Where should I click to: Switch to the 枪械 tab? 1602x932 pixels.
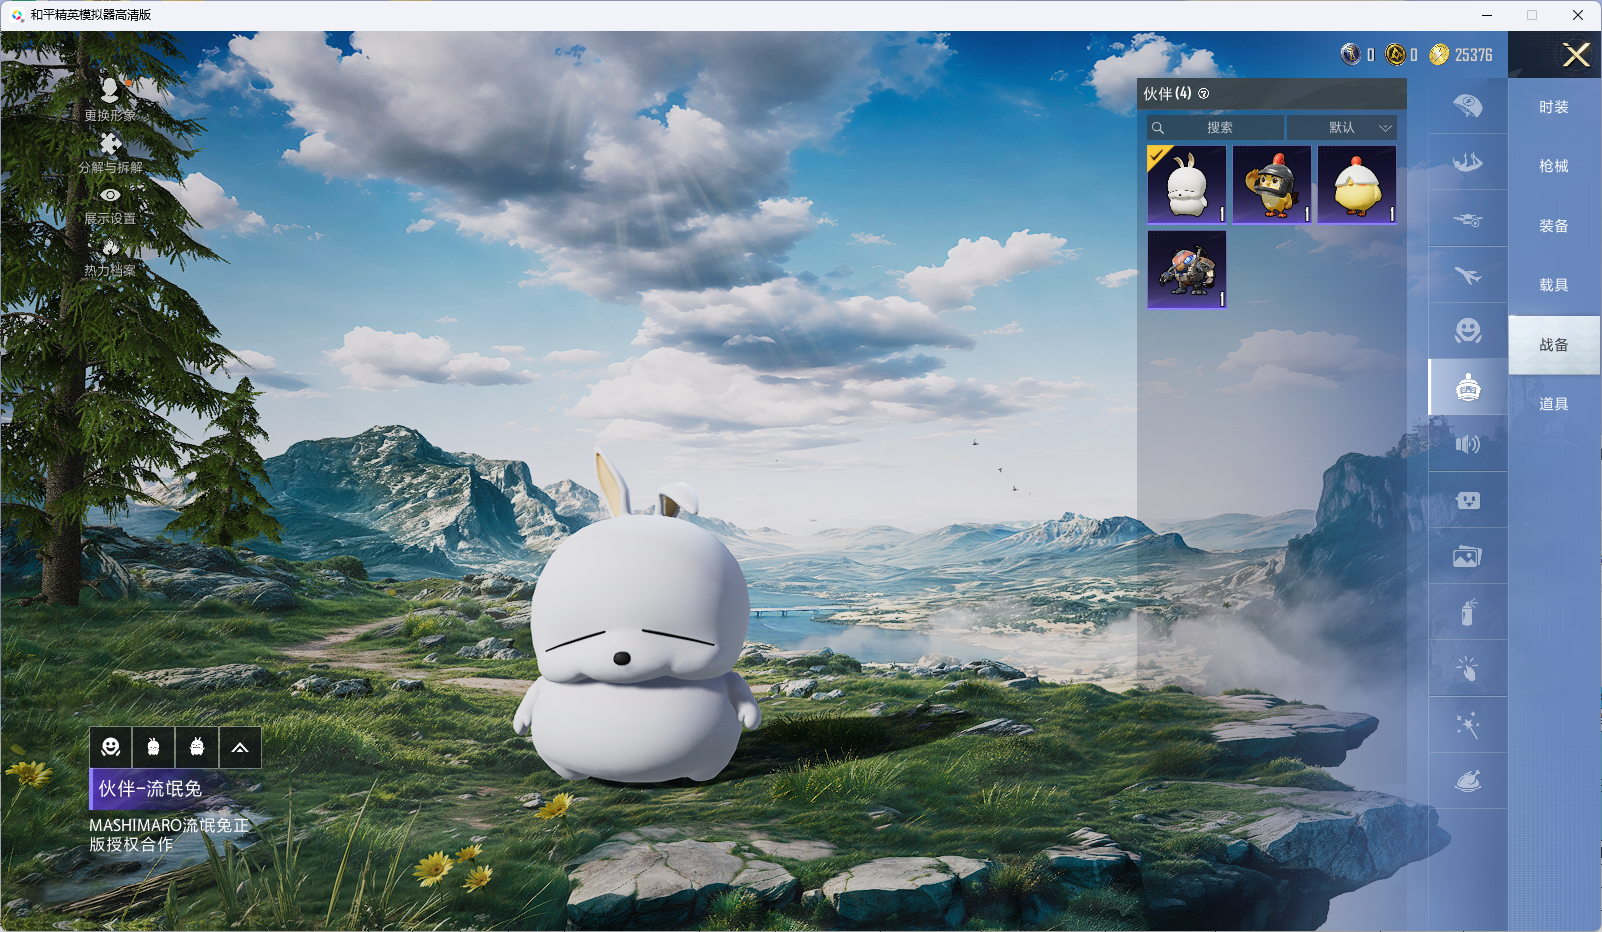click(x=1553, y=166)
